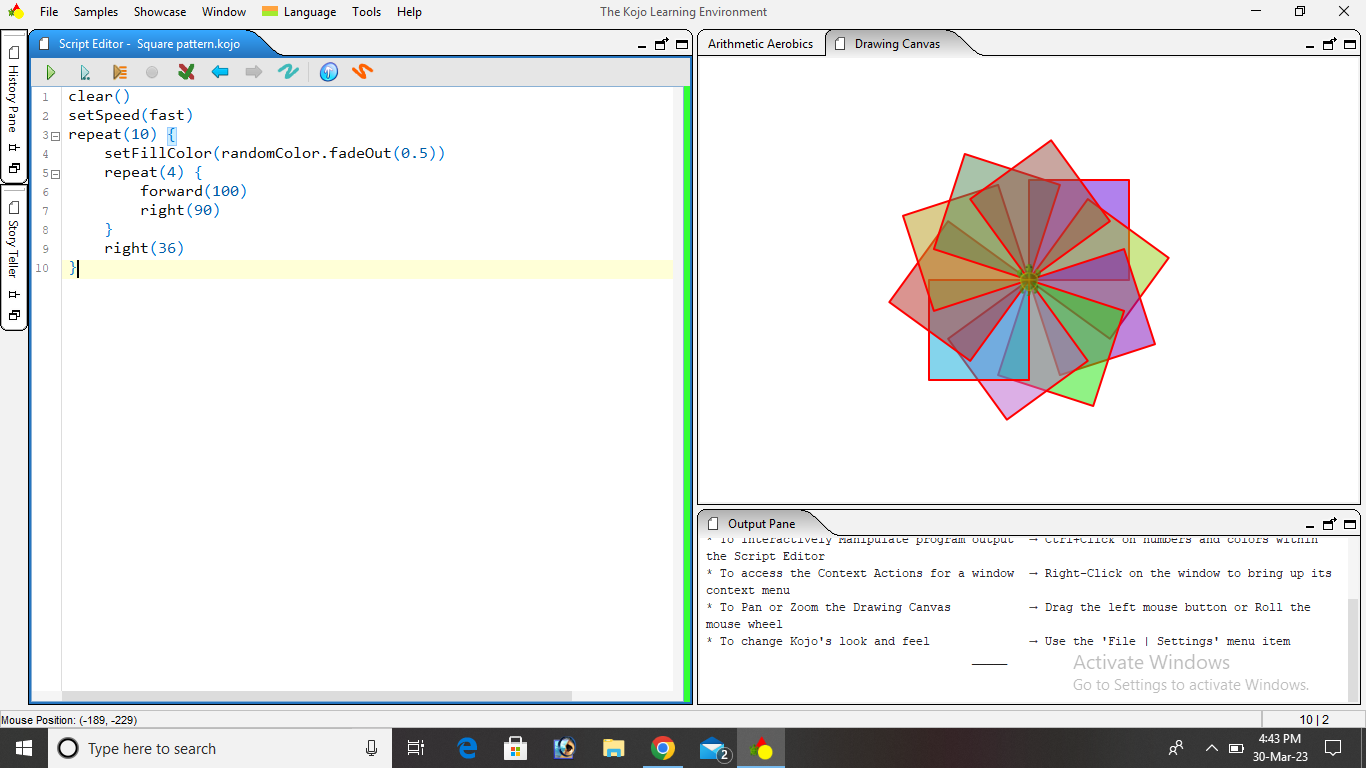Float the Output Pane panel

pyautogui.click(x=1330, y=523)
